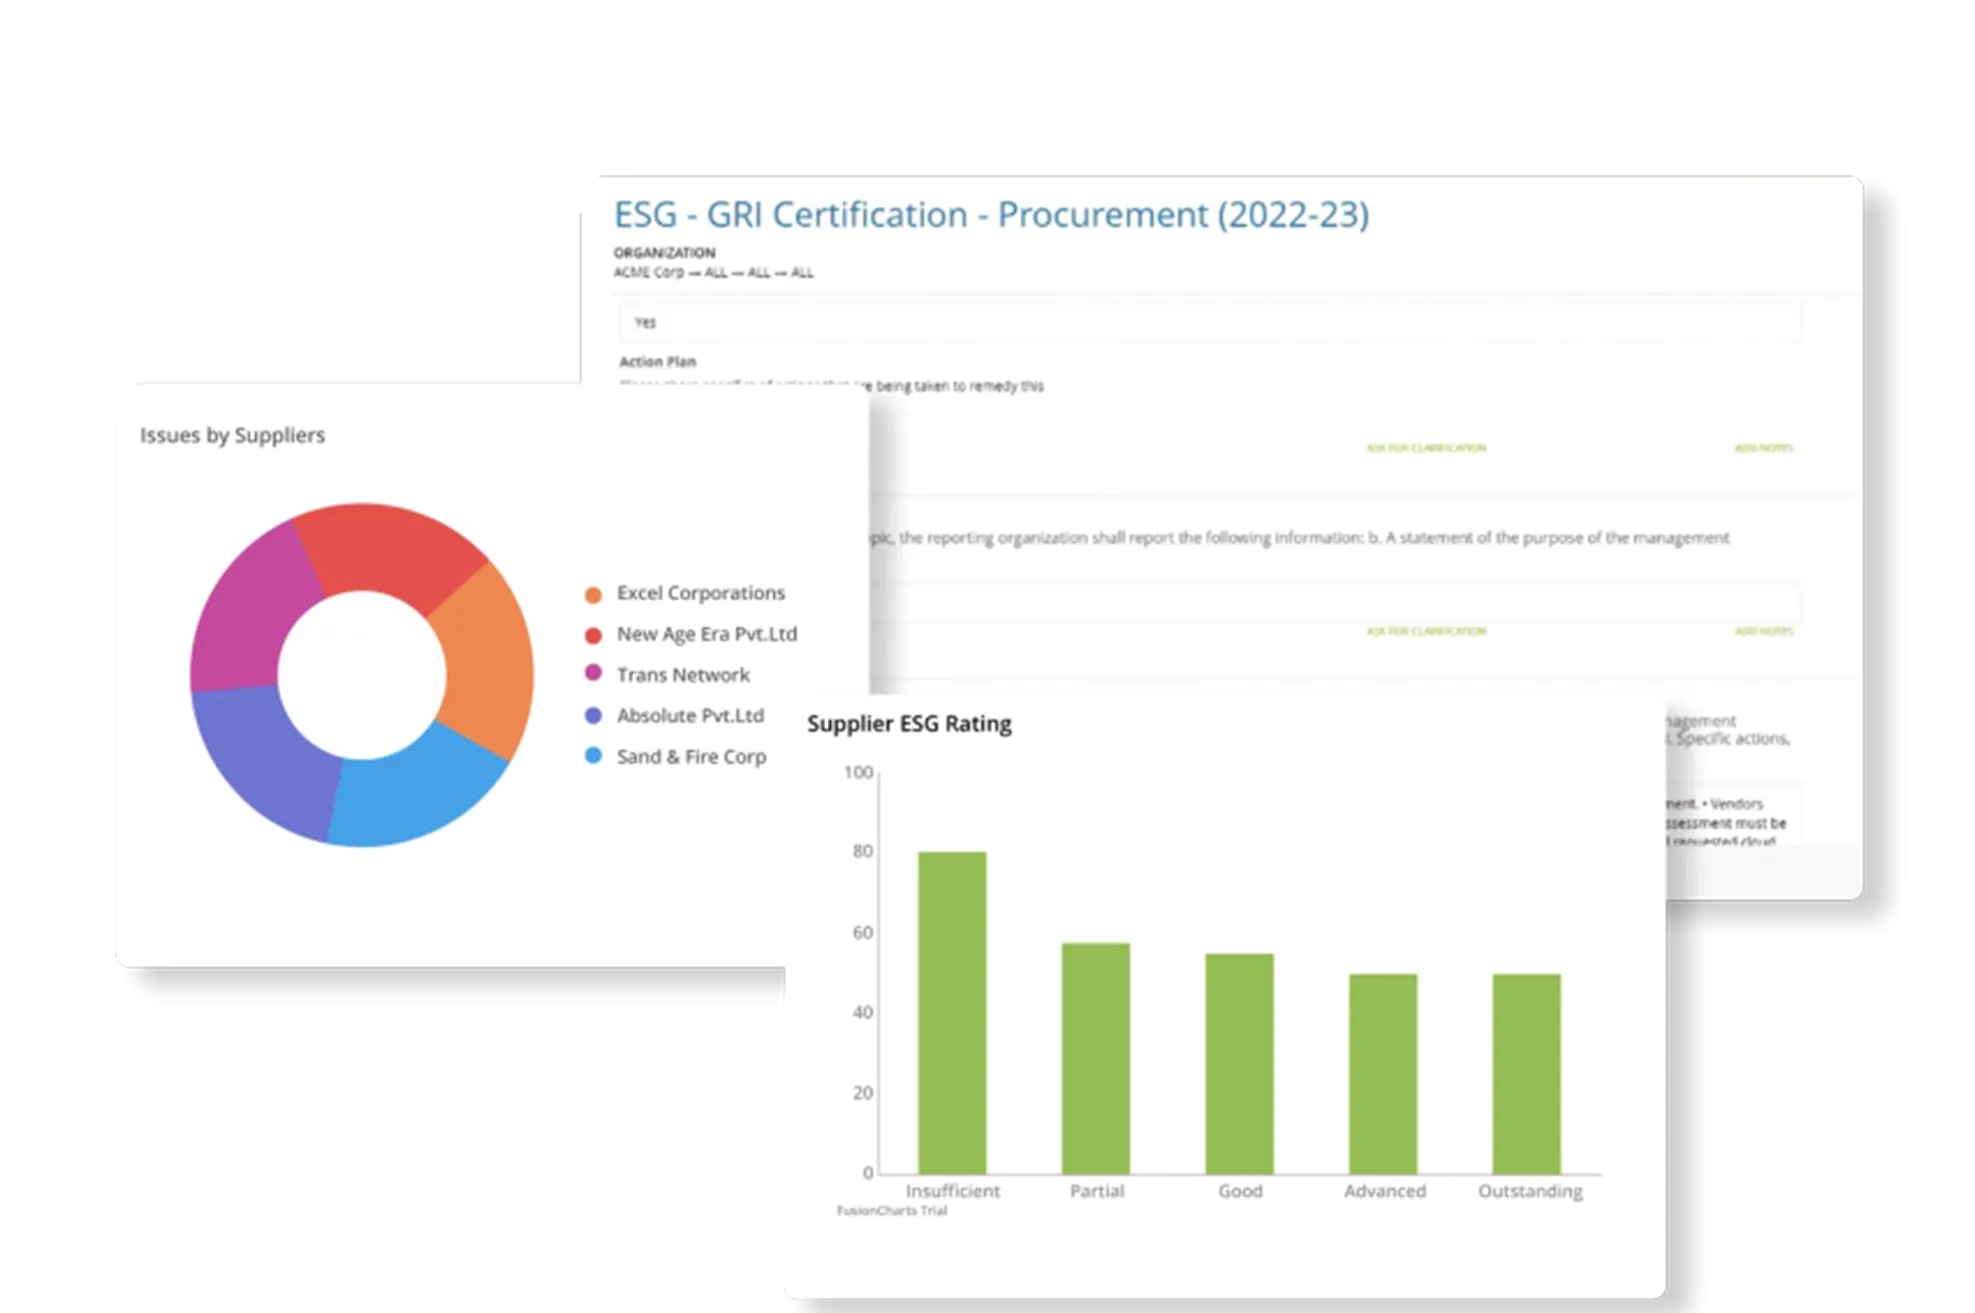Click the Advanced rating bar
The image size is (1975, 1313).
(1383, 1073)
